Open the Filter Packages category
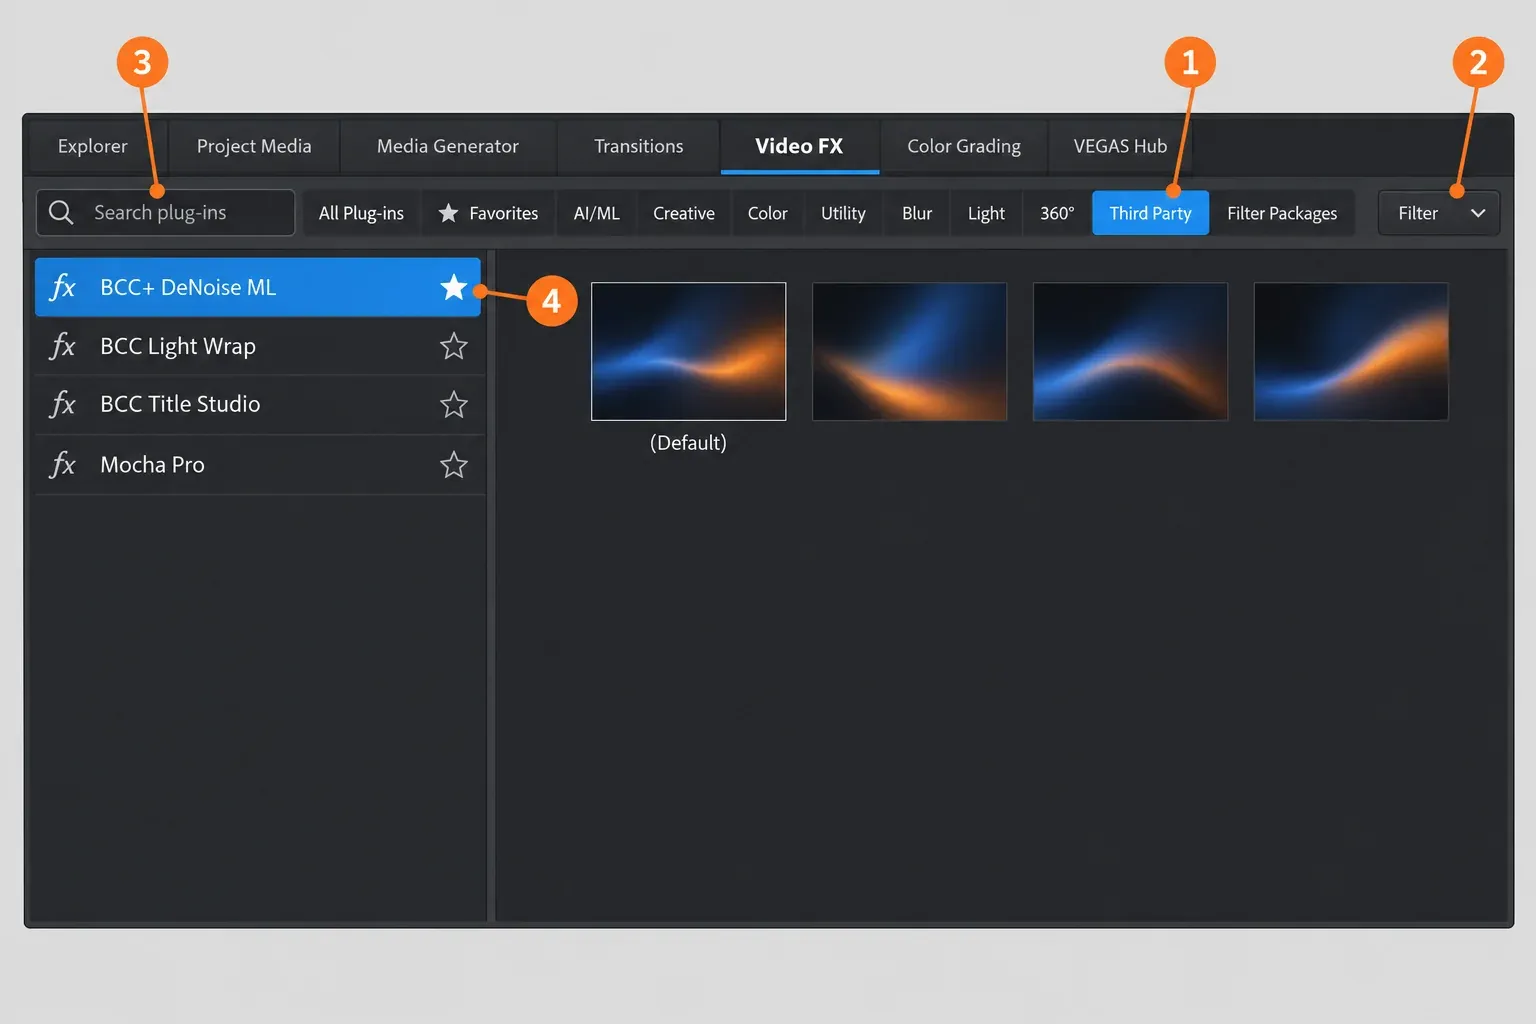This screenshot has width=1536, height=1024. [1282, 213]
